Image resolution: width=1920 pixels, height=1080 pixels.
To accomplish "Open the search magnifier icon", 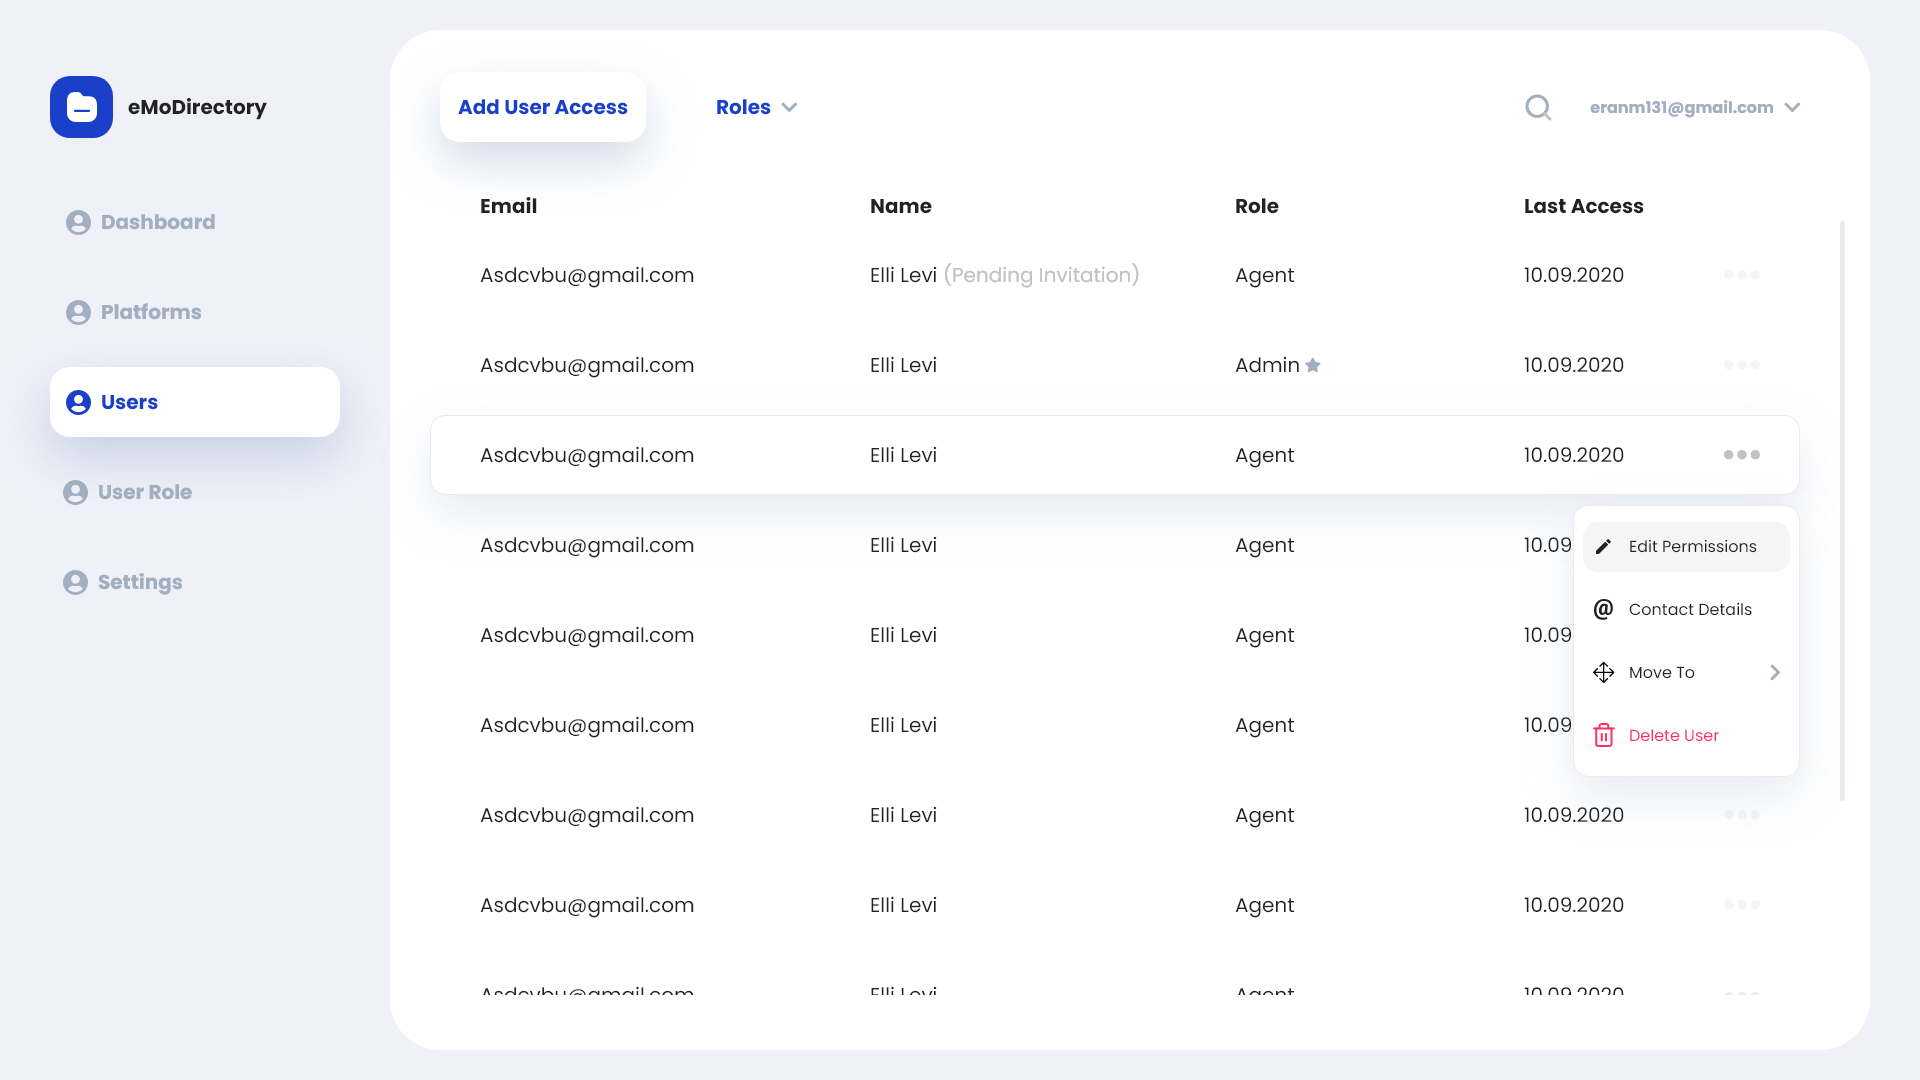I will [x=1538, y=107].
